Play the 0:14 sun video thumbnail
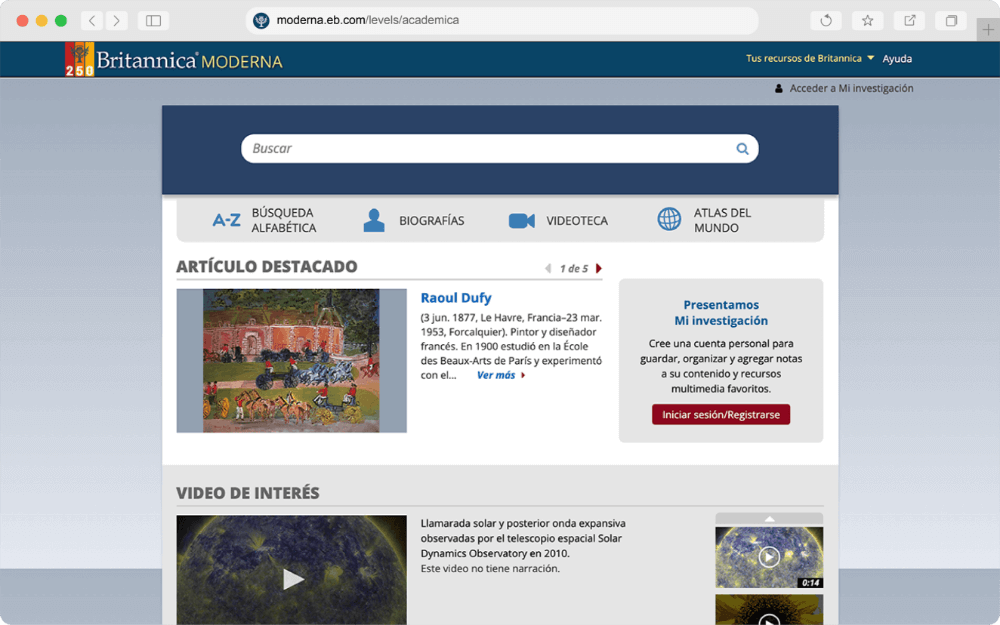This screenshot has height=625, width=1000. [769, 557]
